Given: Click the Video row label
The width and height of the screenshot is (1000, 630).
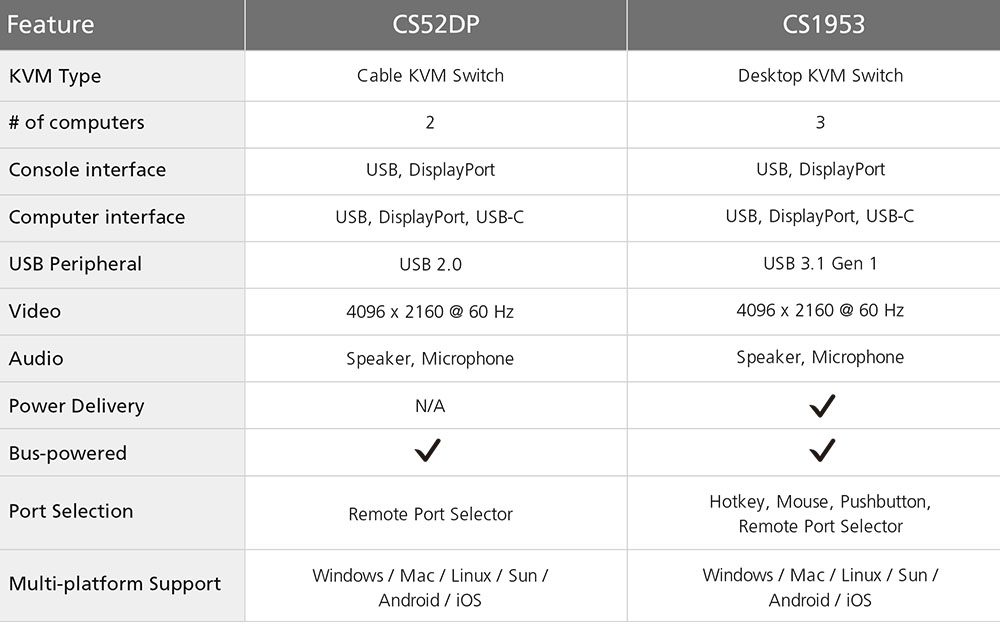Looking at the screenshot, I should click(x=35, y=311).
